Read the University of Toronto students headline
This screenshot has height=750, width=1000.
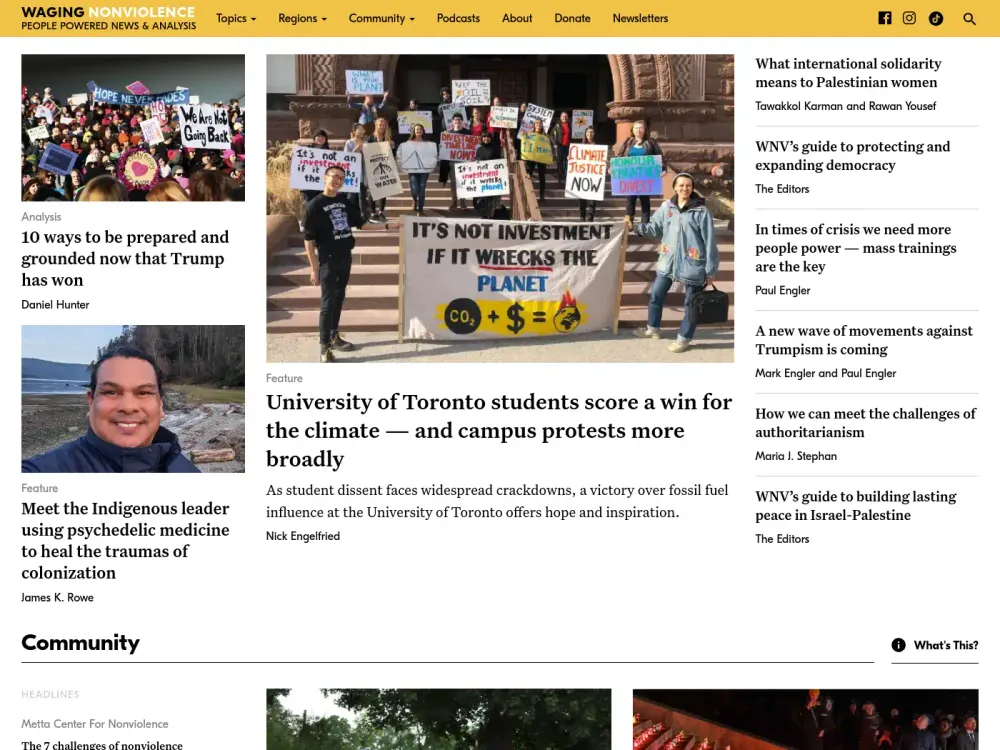(498, 430)
